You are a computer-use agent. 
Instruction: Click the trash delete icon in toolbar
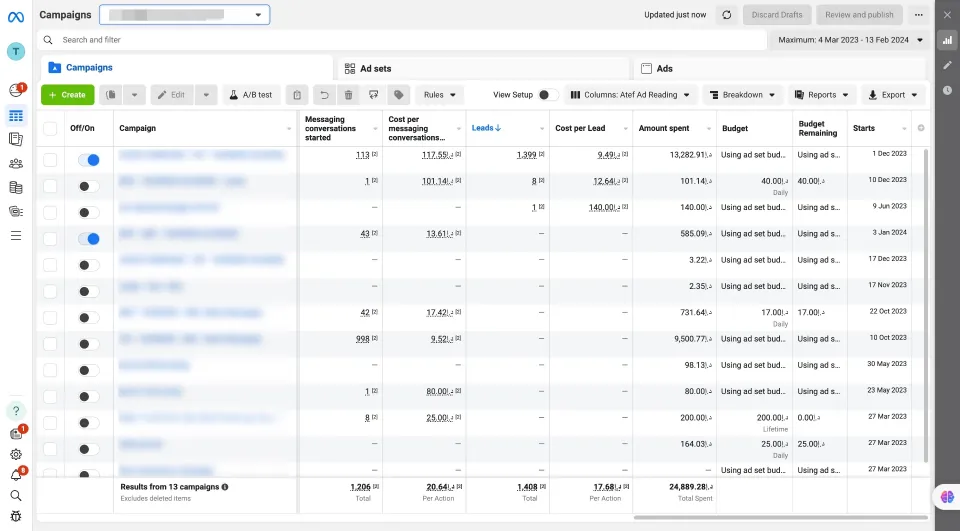tap(348, 95)
